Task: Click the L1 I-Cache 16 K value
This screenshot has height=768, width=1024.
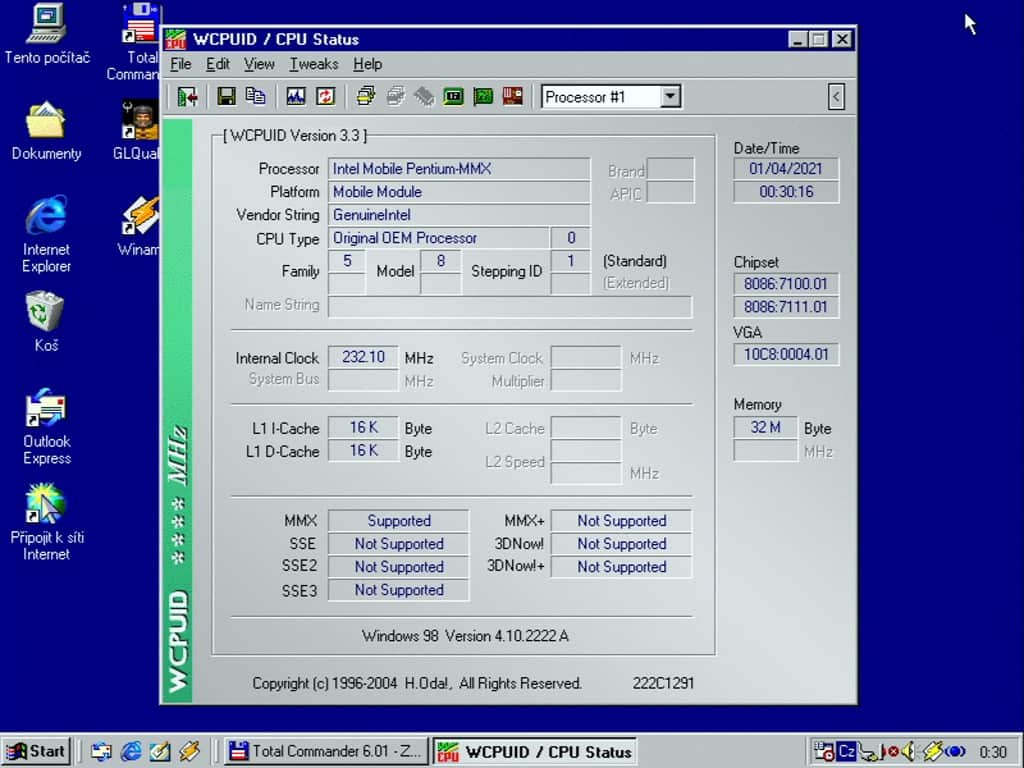Action: click(363, 428)
